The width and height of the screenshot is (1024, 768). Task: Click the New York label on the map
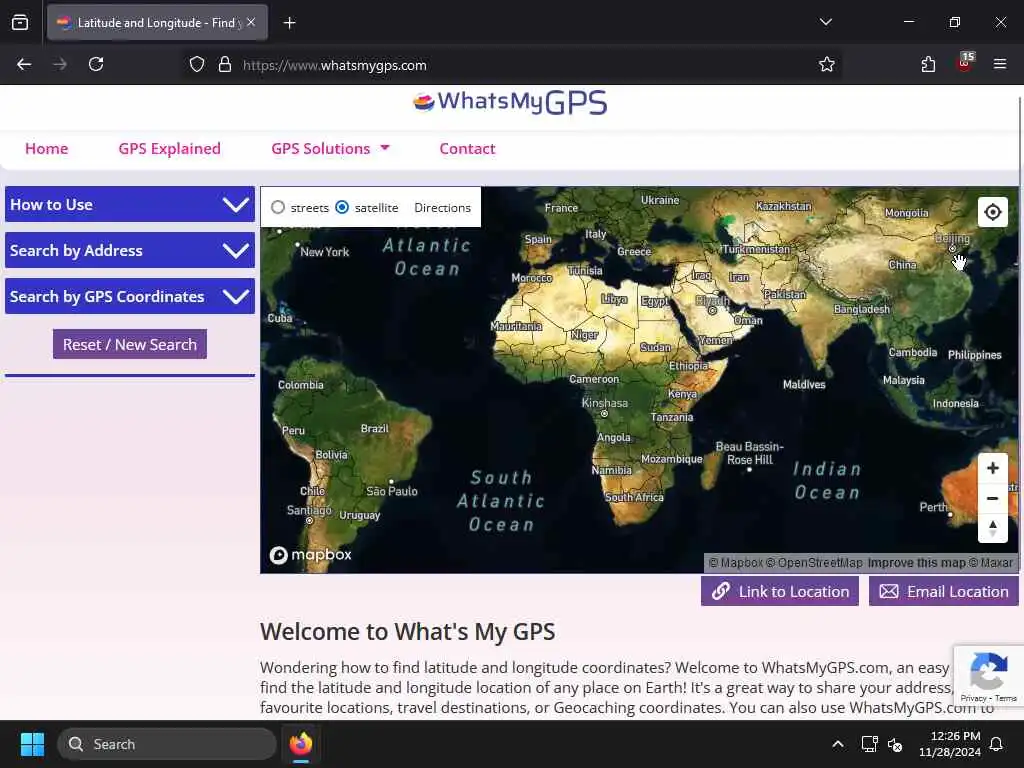pyautogui.click(x=325, y=251)
